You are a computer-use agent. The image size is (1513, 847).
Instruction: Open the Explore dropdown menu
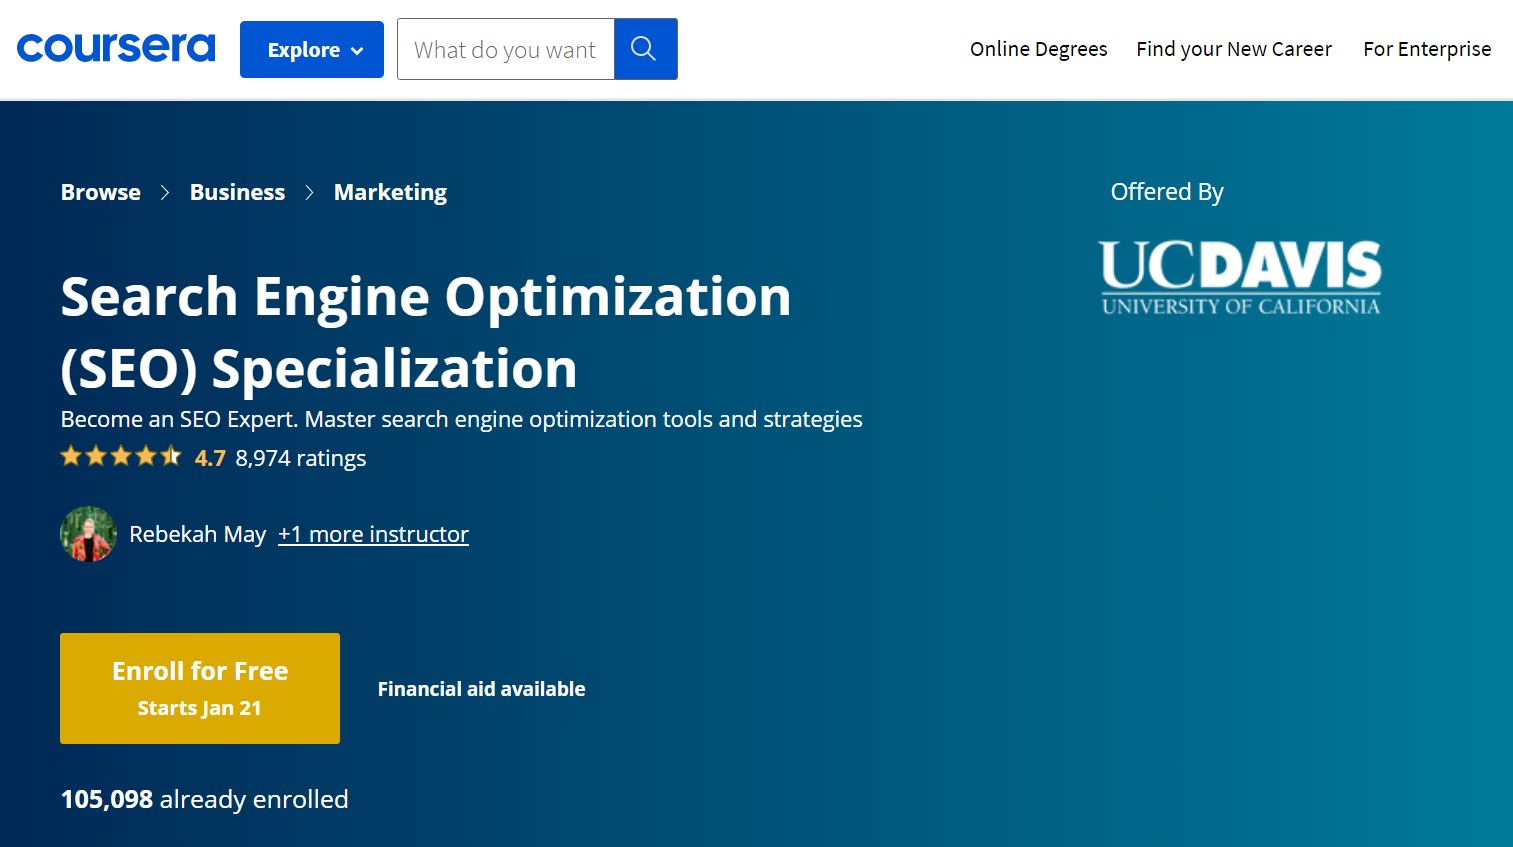(x=311, y=48)
